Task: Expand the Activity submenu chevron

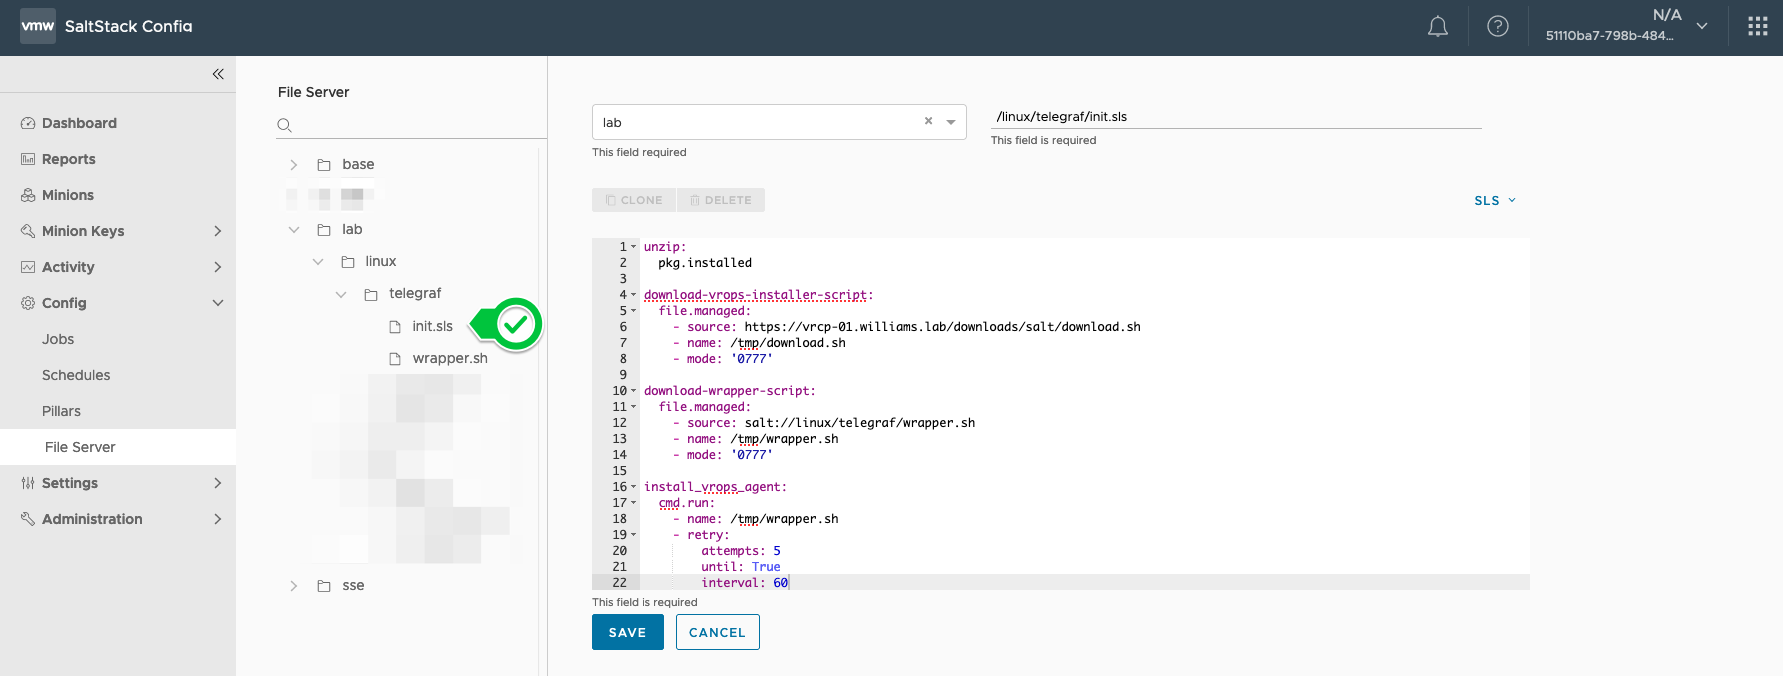Action: click(x=218, y=267)
